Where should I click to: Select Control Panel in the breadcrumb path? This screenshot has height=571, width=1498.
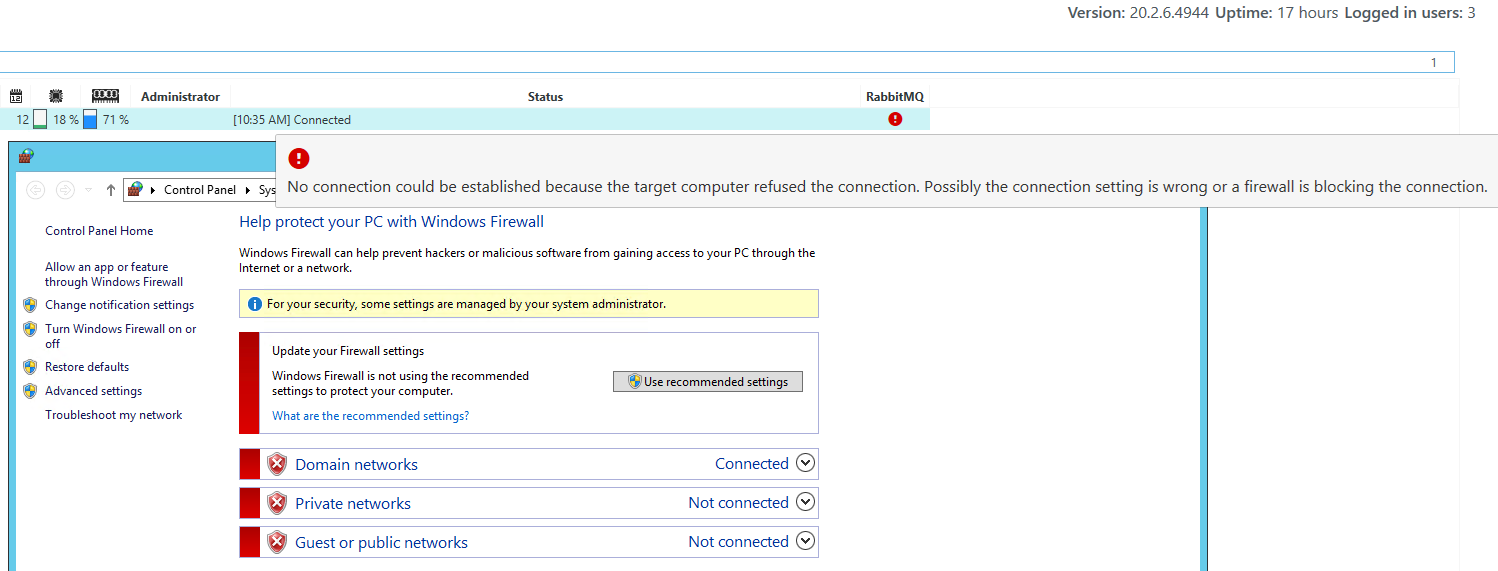(x=200, y=190)
